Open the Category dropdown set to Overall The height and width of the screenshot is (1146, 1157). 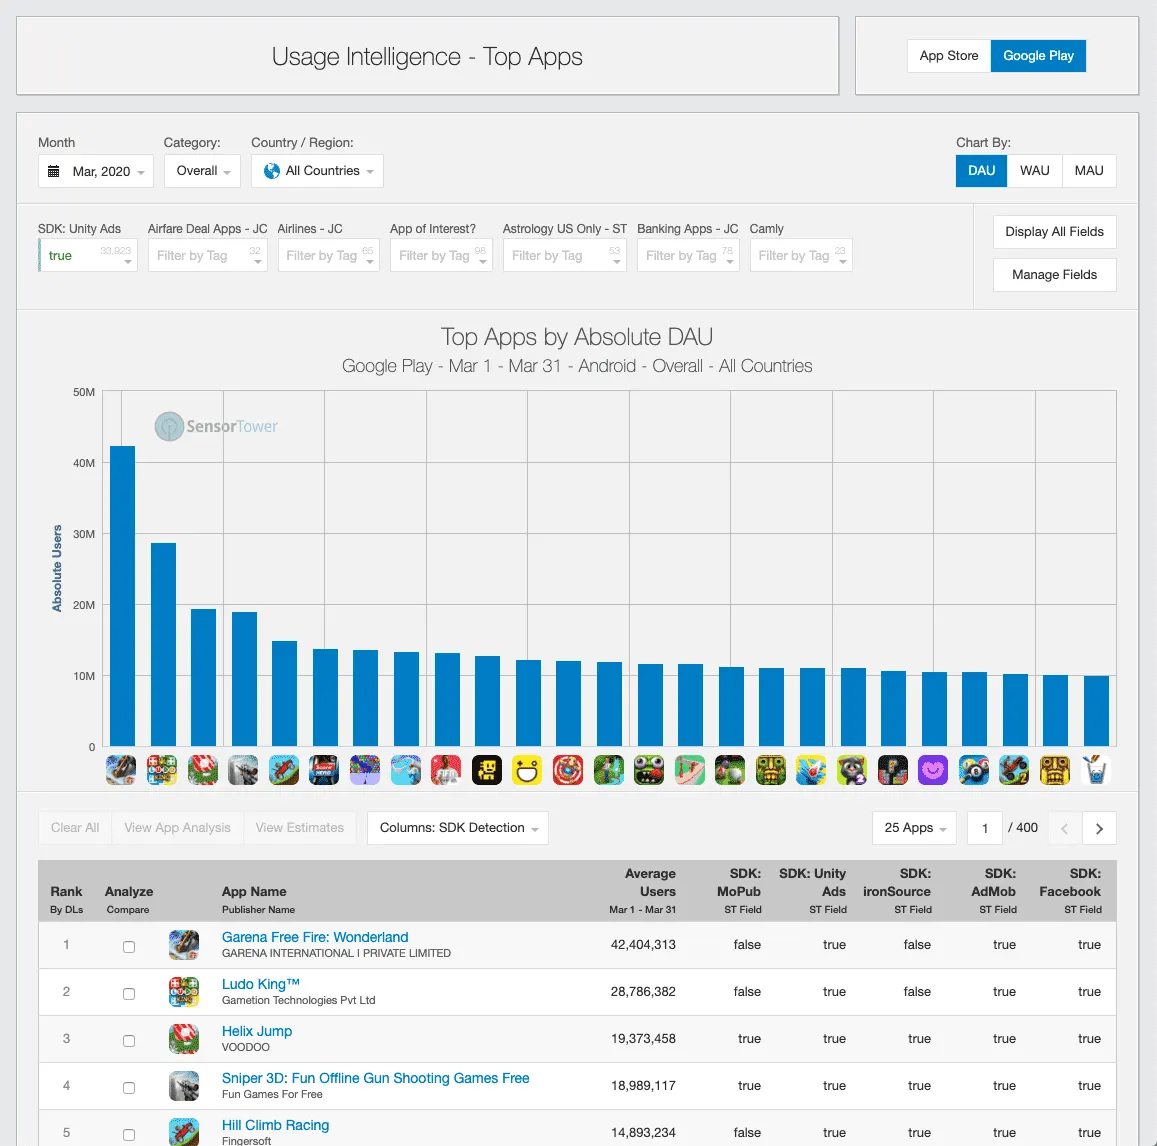pos(202,171)
